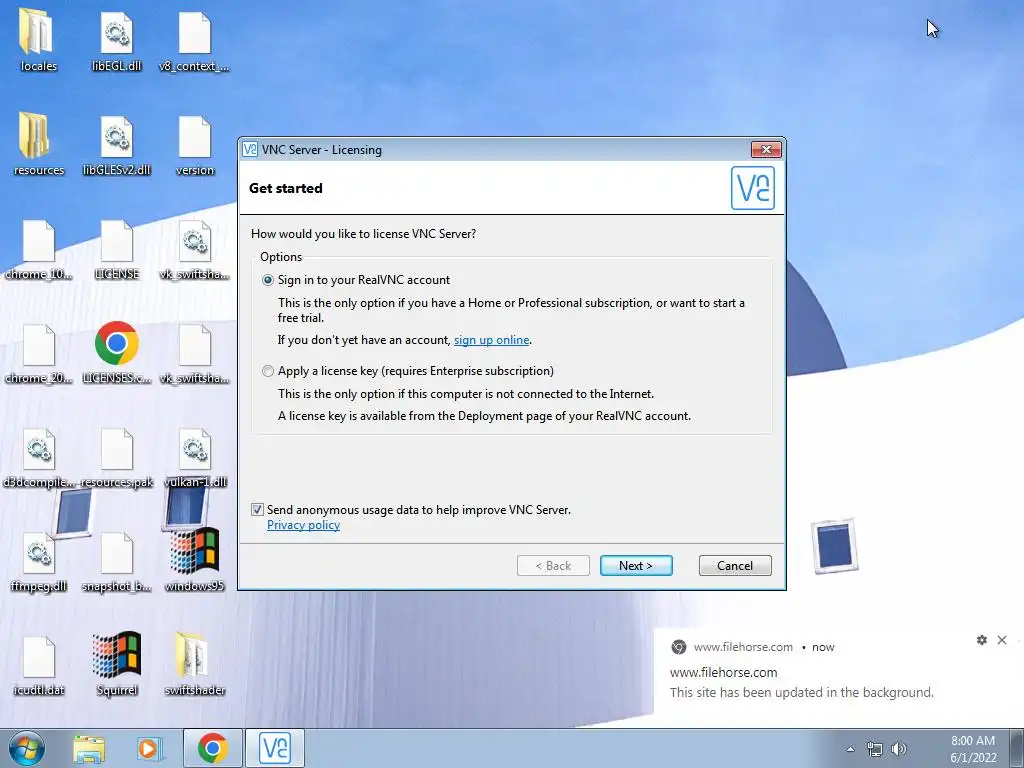Open filehorse notification settings gear
Image resolution: width=1024 pixels, height=768 pixels.
point(982,640)
